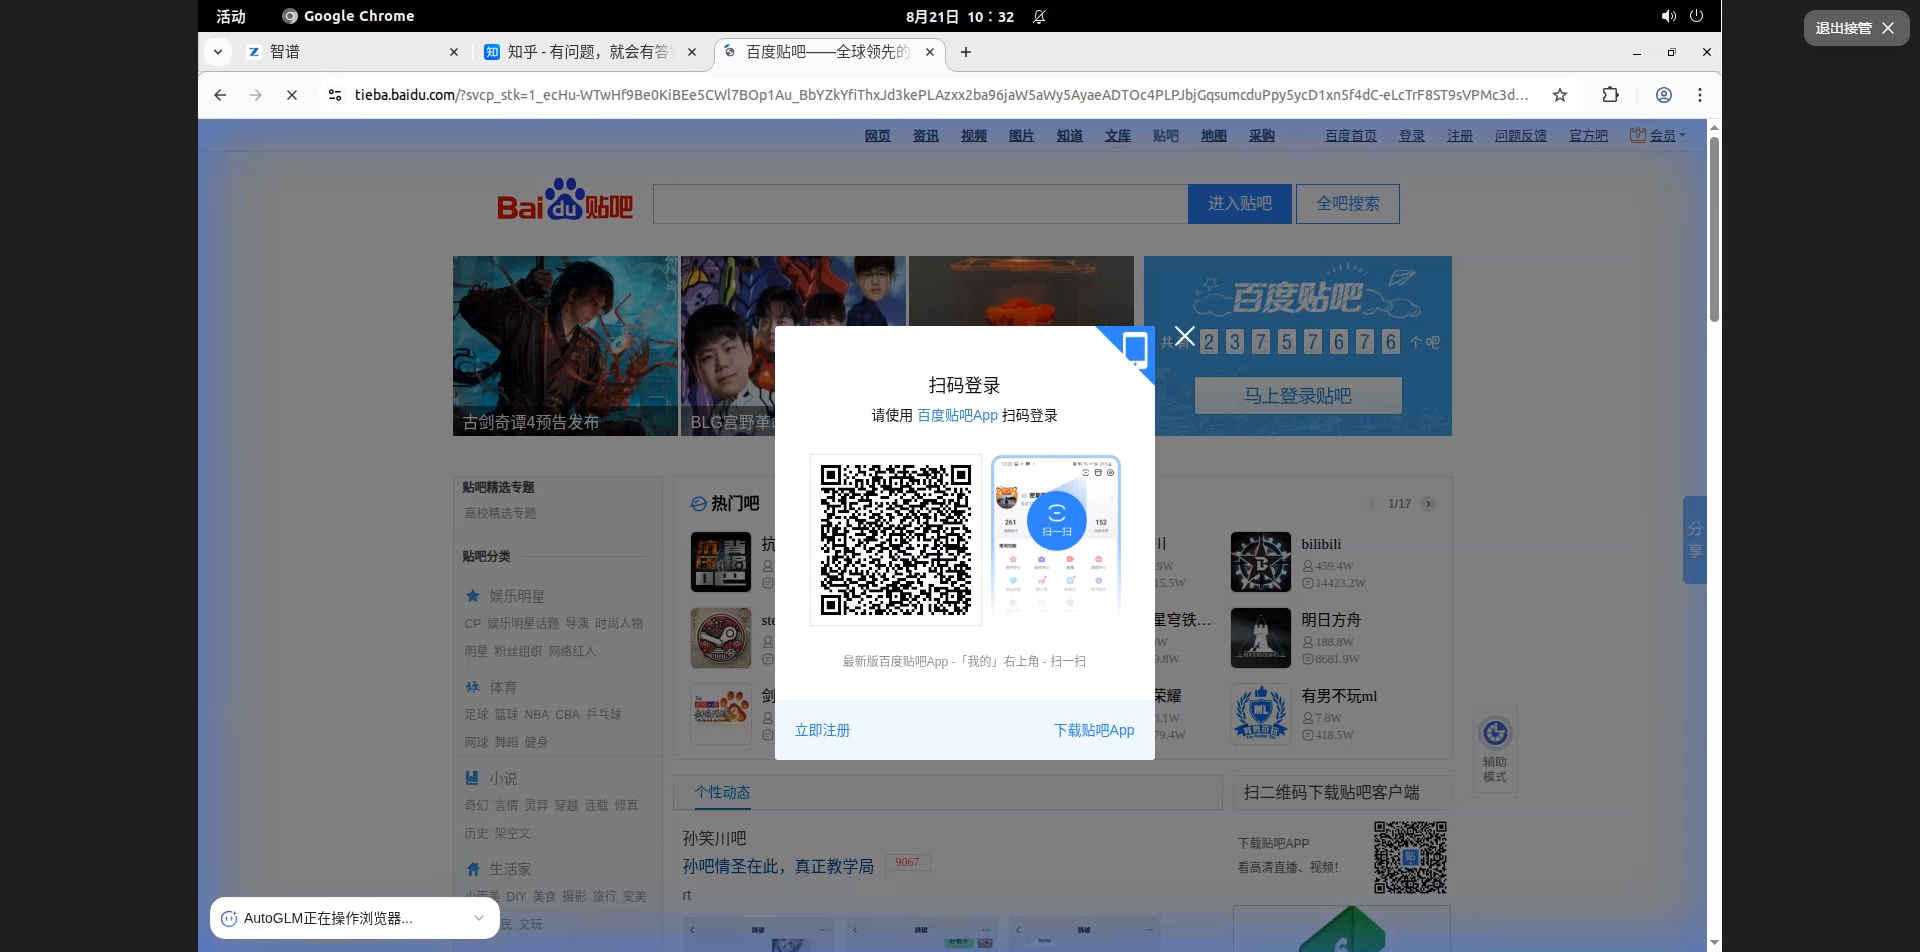This screenshot has width=1920, height=952.
Task: Open a new Chrome tab
Action: point(965,52)
